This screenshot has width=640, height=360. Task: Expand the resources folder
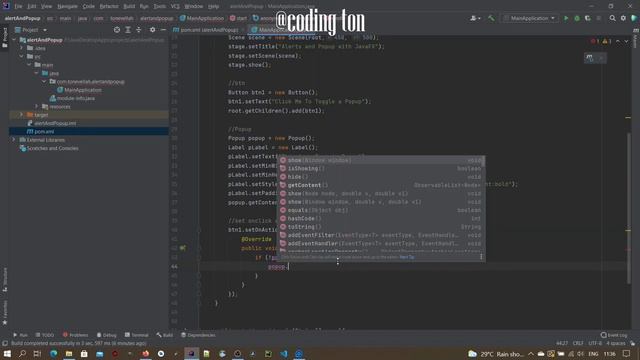pyautogui.click(x=37, y=107)
